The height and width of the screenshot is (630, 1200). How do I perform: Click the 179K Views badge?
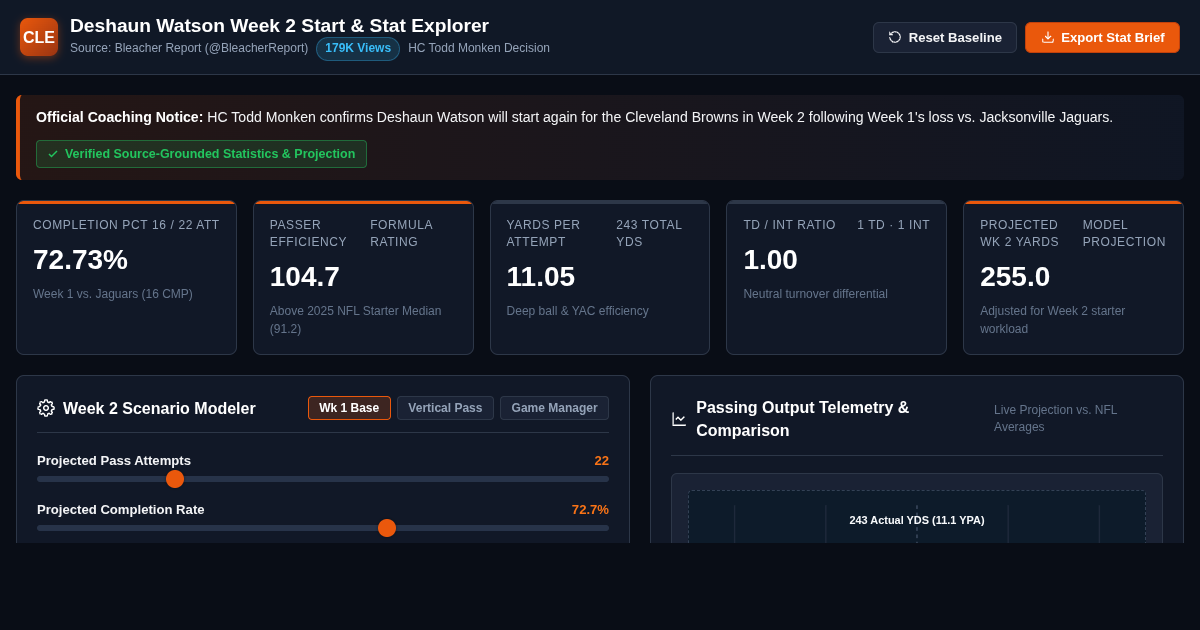coord(358,48)
